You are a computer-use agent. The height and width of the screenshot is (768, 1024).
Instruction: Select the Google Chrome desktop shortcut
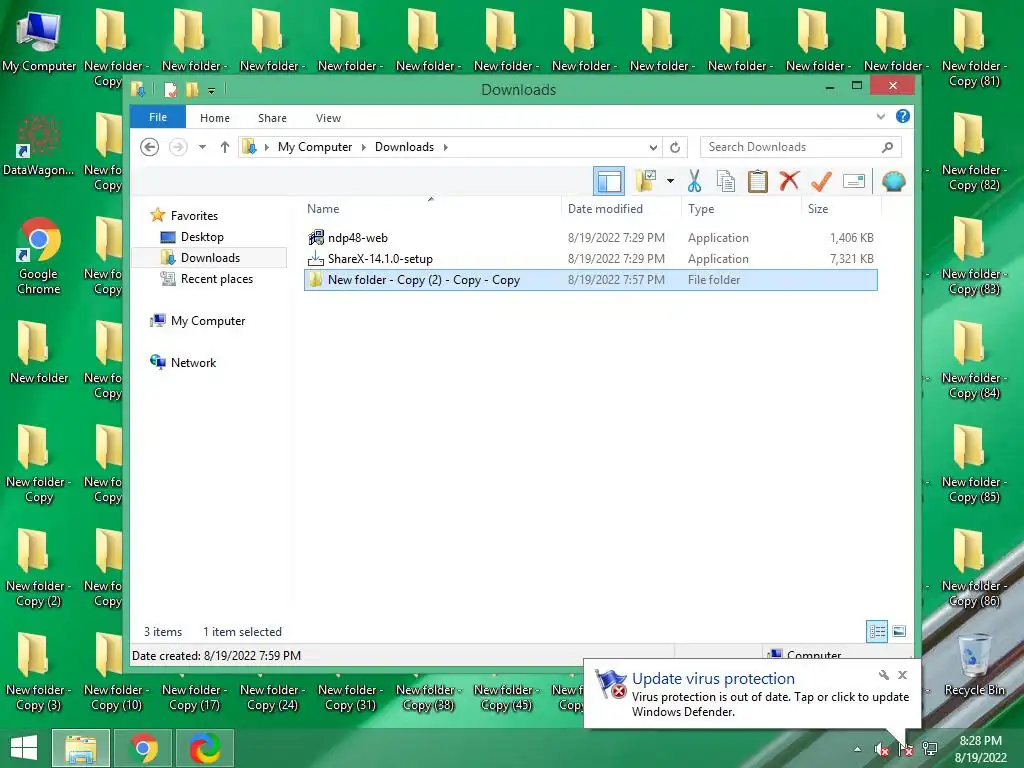pyautogui.click(x=39, y=256)
